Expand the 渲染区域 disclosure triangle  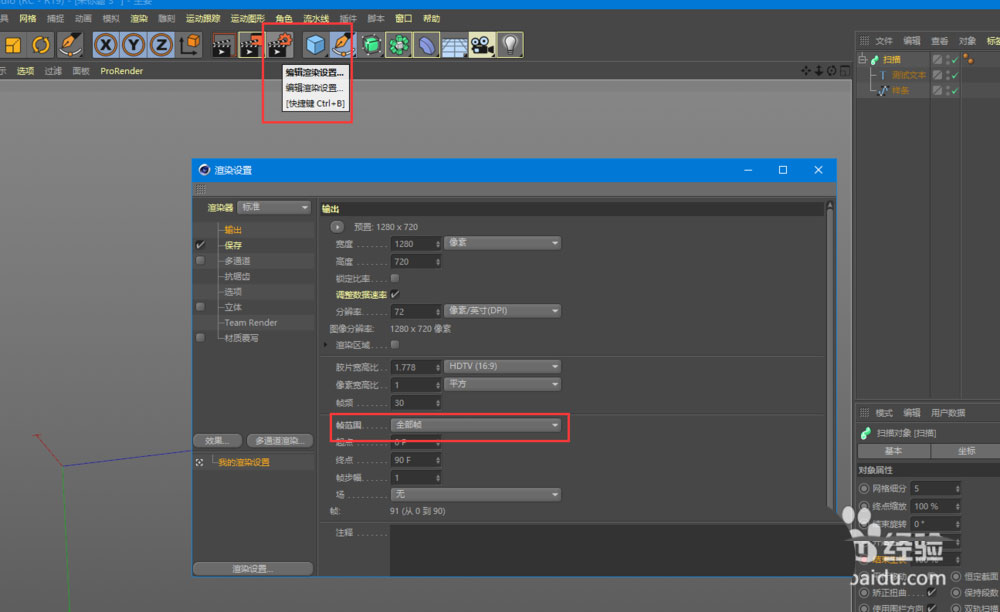(326, 345)
